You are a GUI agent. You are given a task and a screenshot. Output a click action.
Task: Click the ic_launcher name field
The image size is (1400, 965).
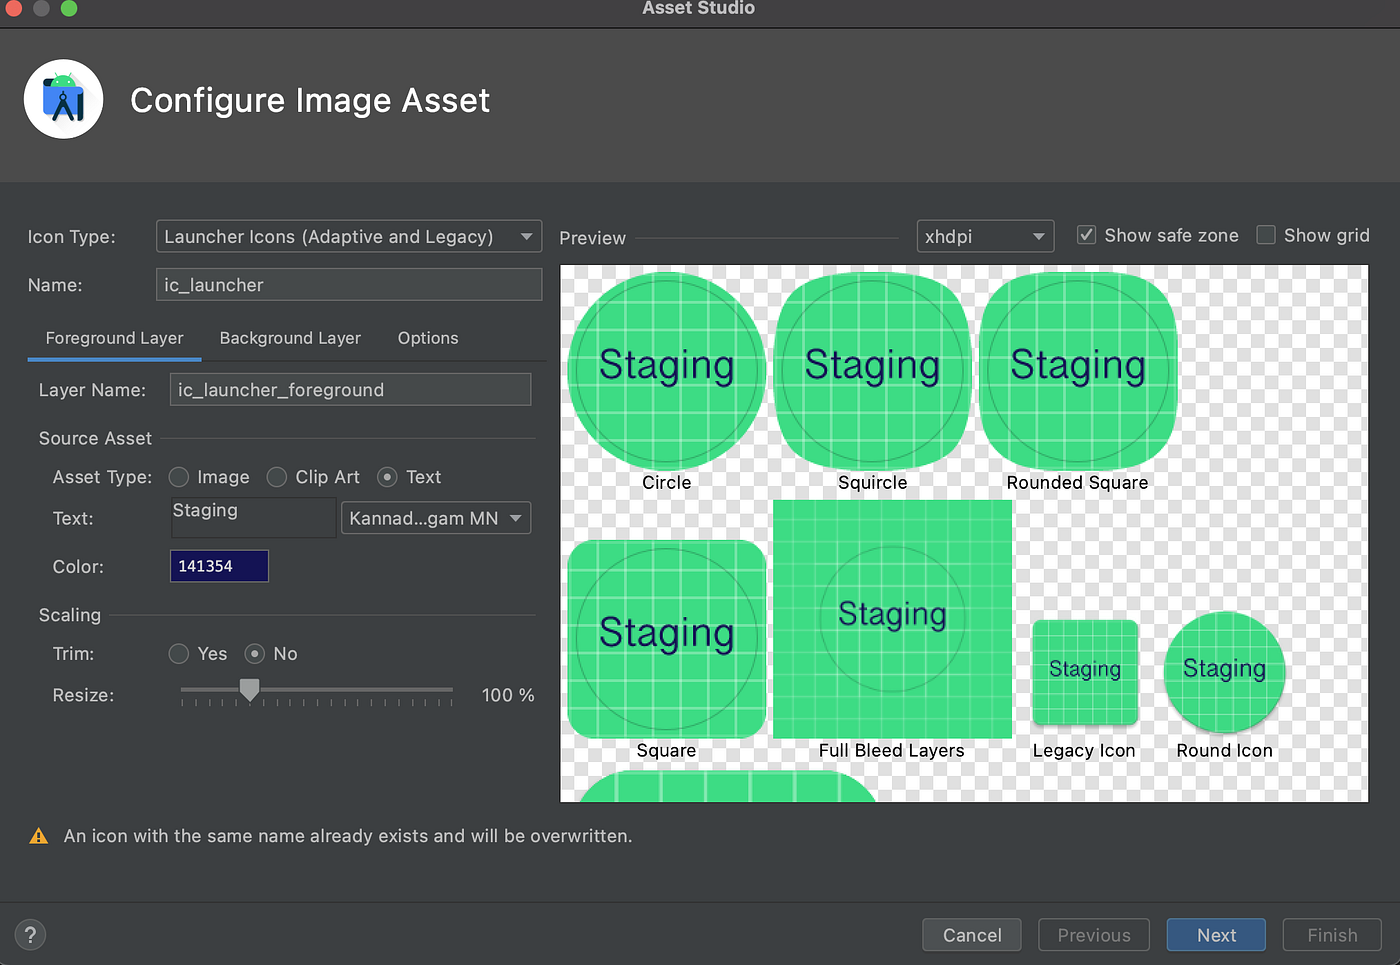pyautogui.click(x=348, y=284)
